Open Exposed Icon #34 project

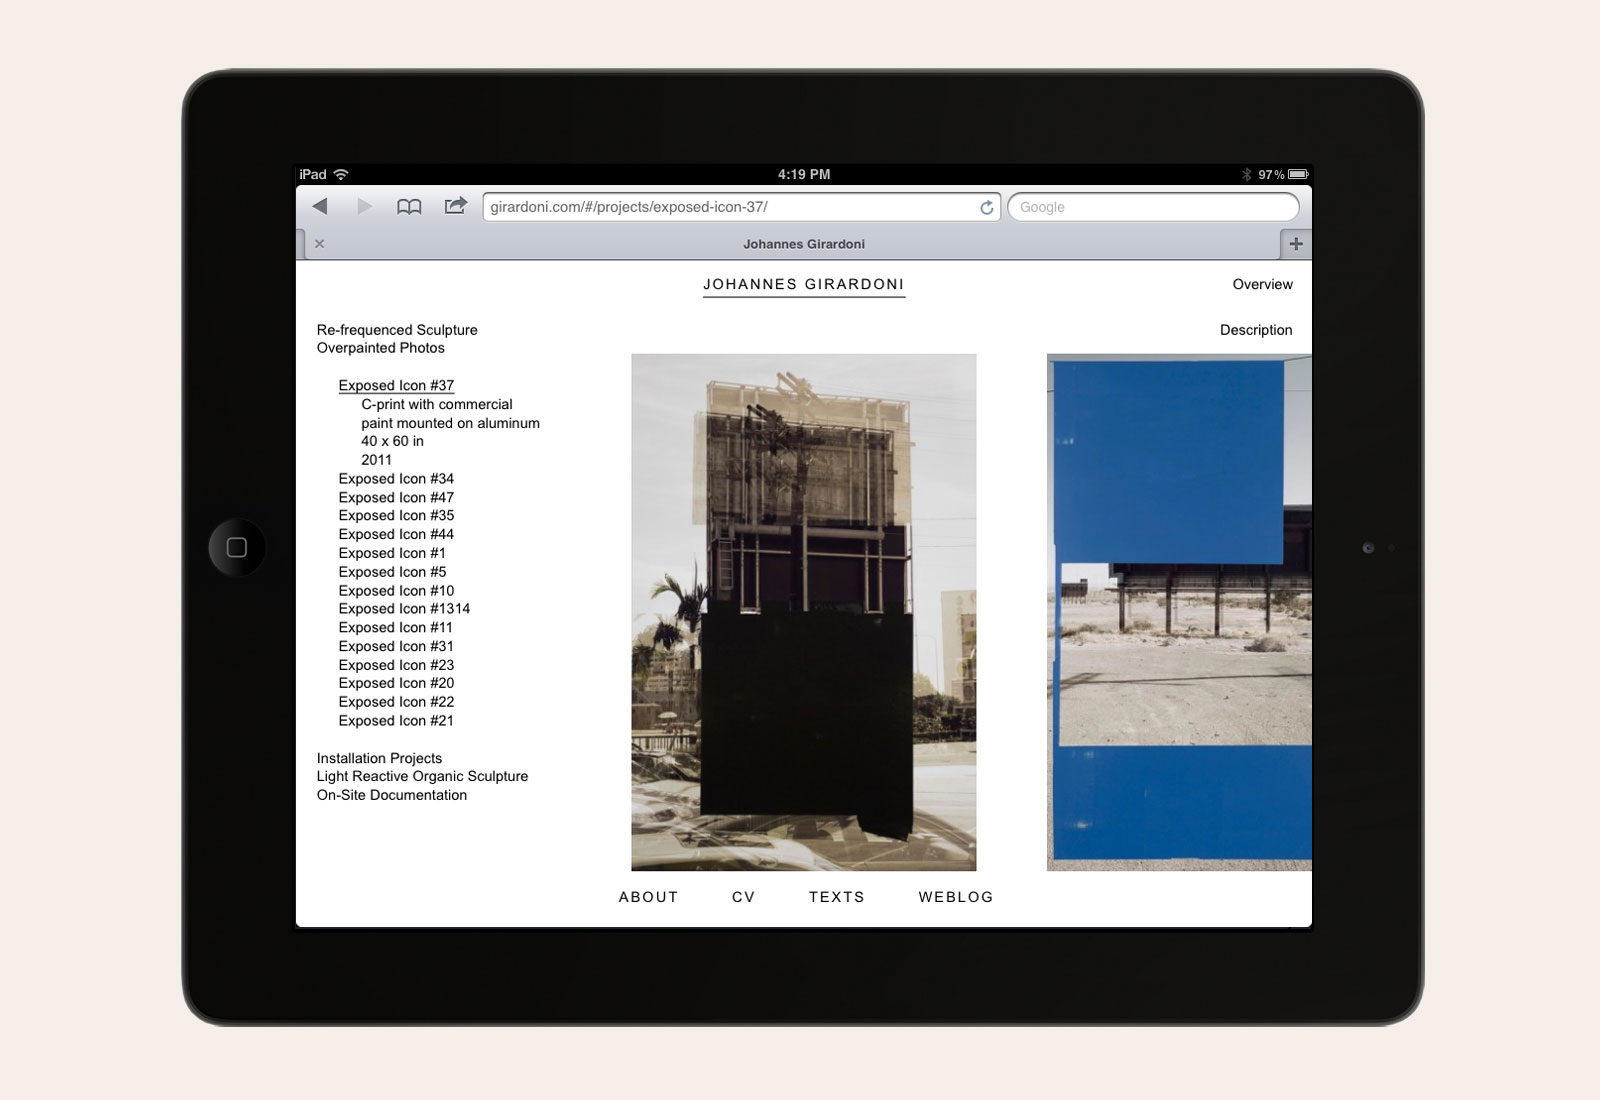point(396,479)
